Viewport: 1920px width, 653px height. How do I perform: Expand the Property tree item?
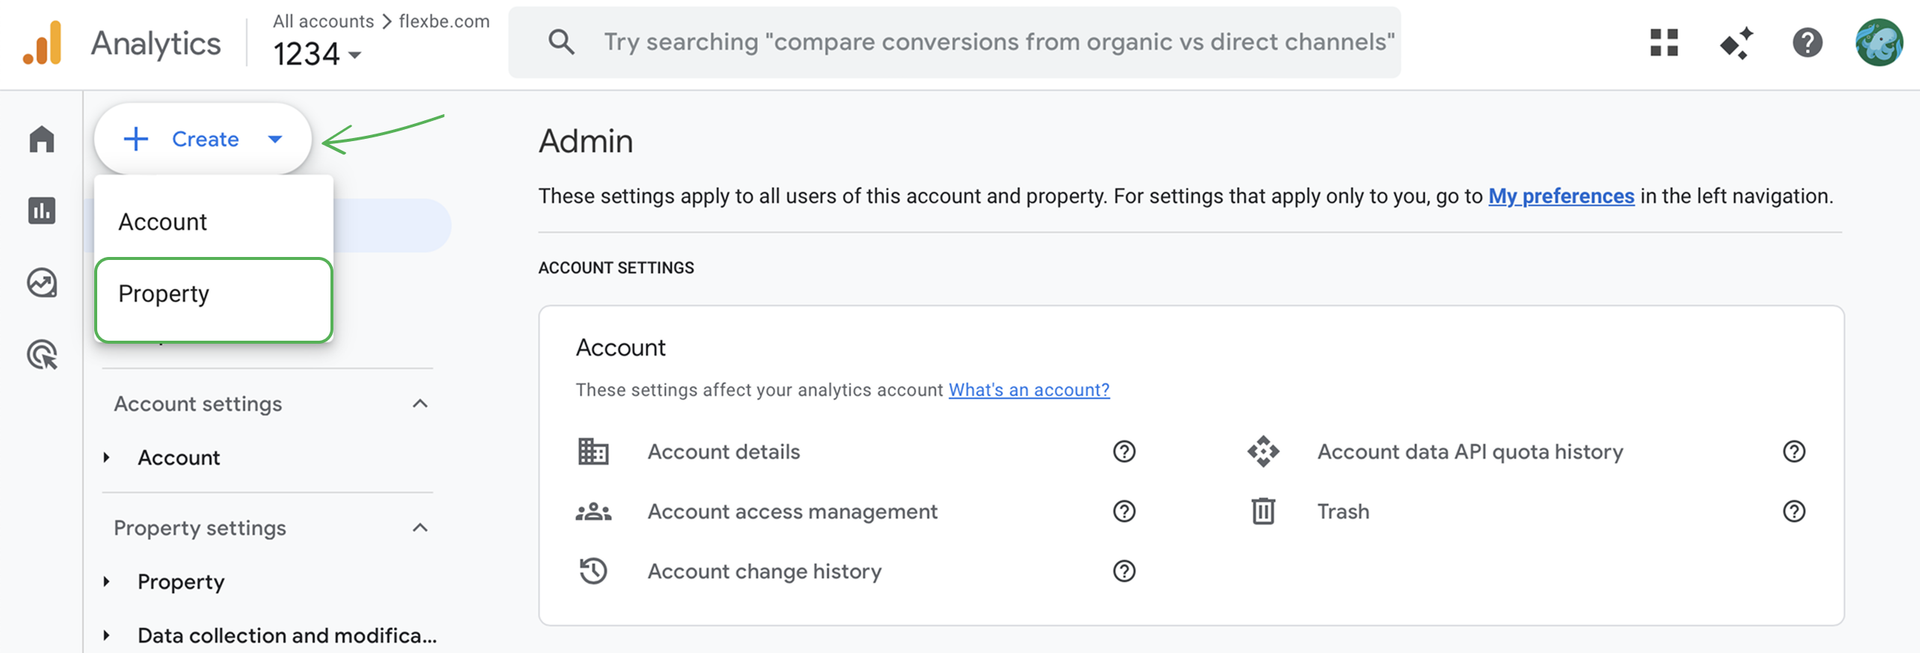click(107, 582)
